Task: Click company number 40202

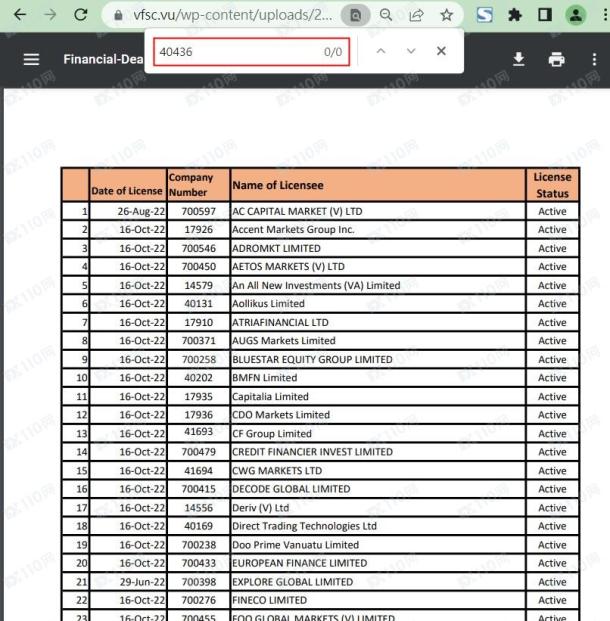Action: click(198, 378)
